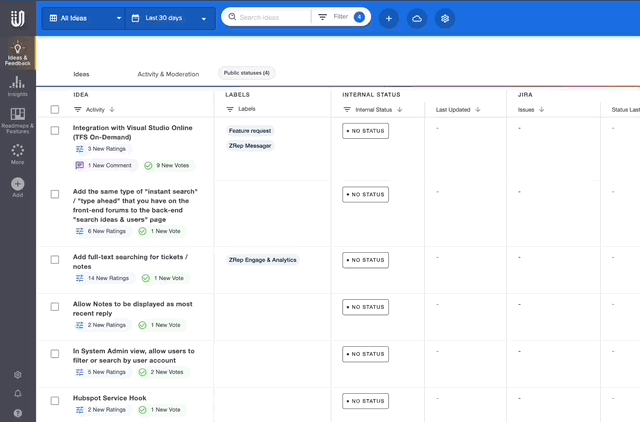640x422 pixels.
Task: Click the Feature request label
Action: [x=250, y=131]
